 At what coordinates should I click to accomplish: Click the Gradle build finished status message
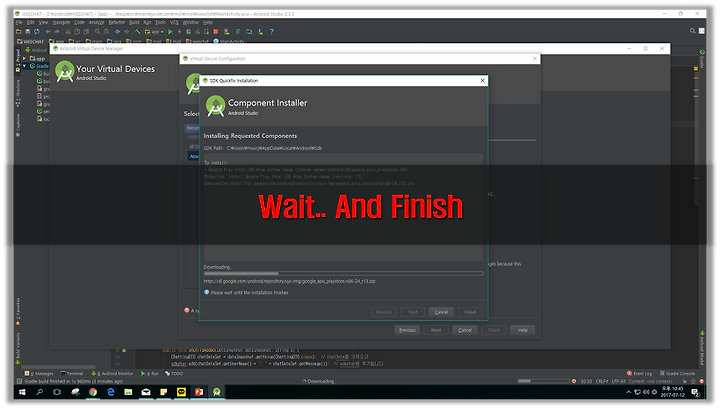pos(74,381)
